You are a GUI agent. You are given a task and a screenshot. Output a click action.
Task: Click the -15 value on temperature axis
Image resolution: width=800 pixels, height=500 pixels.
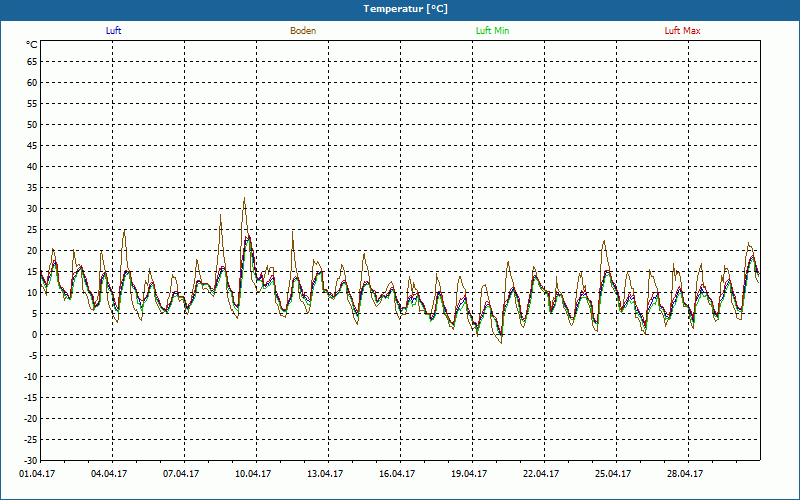31,397
